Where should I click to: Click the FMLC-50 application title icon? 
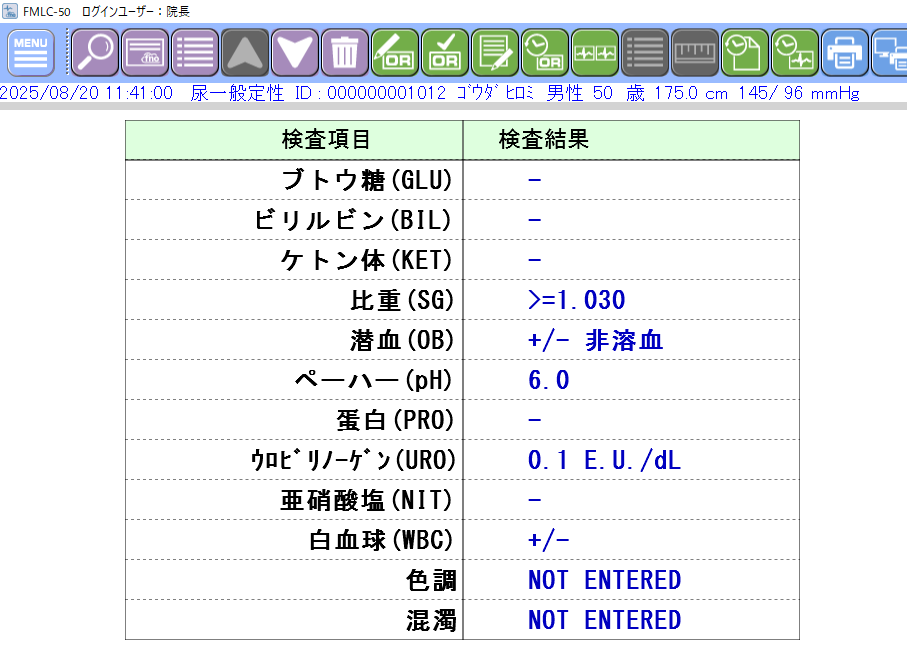tap(10, 11)
